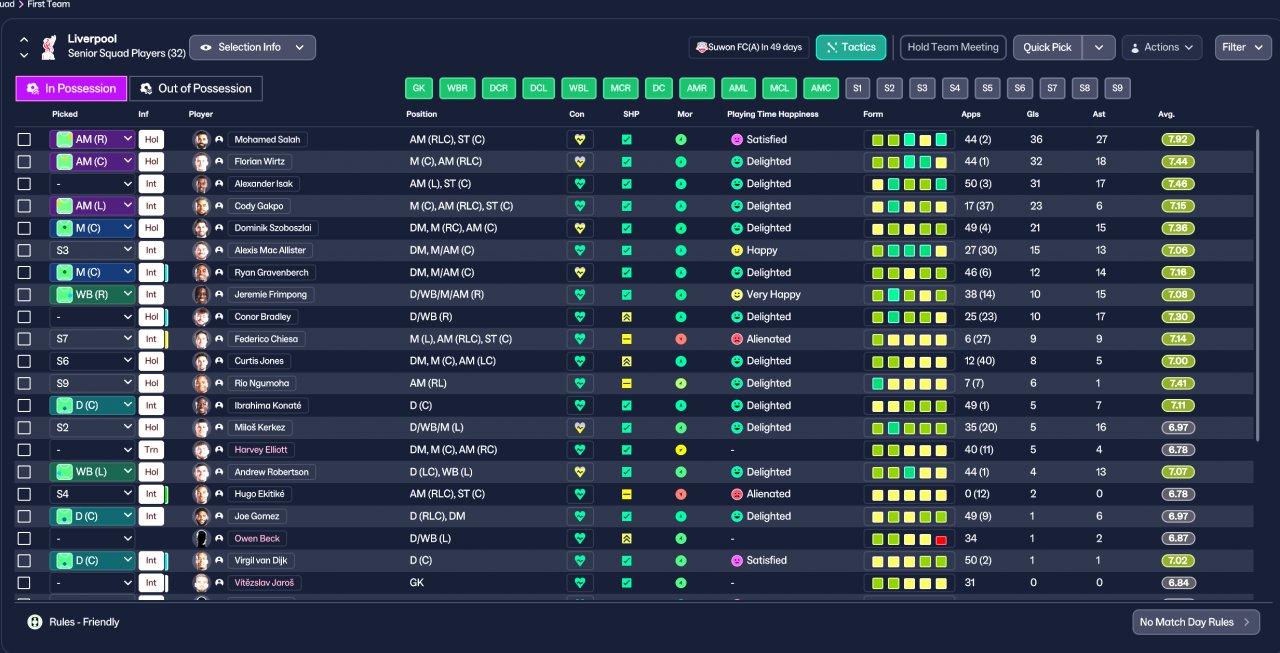This screenshot has height=653, width=1280.
Task: Click Florian Wirtz's morale icon
Action: click(x=681, y=162)
